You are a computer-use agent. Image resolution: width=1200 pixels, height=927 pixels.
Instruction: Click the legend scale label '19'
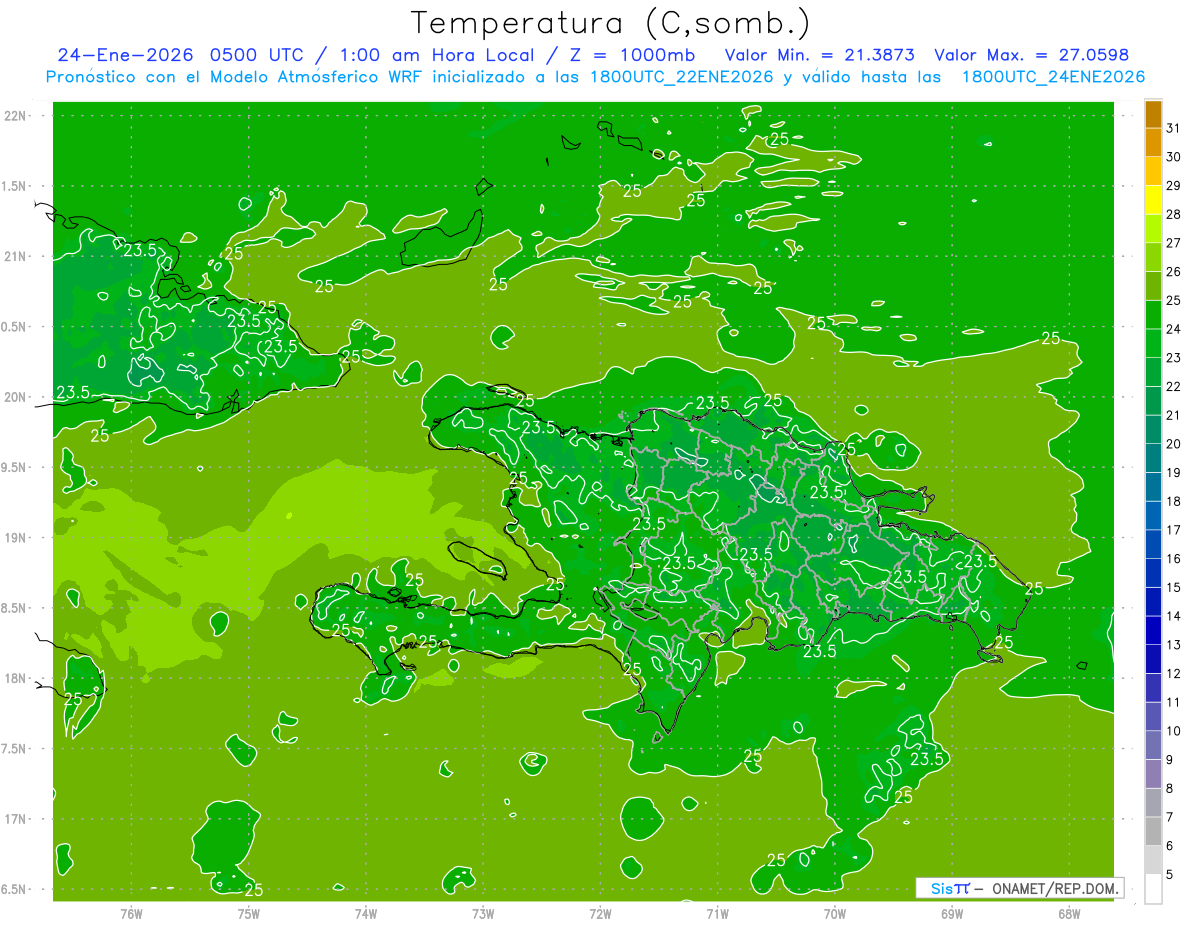1173,473
